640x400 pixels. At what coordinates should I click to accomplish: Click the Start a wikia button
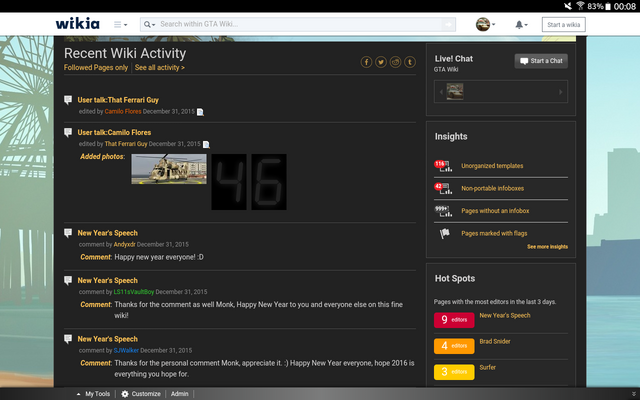[x=563, y=24]
